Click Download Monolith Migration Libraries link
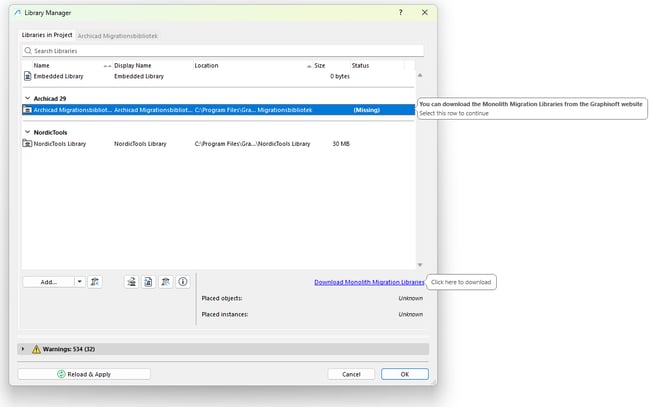 (x=369, y=282)
